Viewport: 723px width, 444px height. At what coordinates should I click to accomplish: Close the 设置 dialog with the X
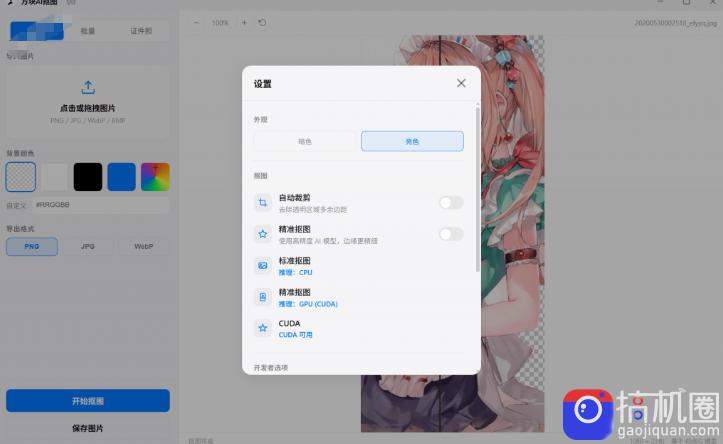pyautogui.click(x=461, y=83)
